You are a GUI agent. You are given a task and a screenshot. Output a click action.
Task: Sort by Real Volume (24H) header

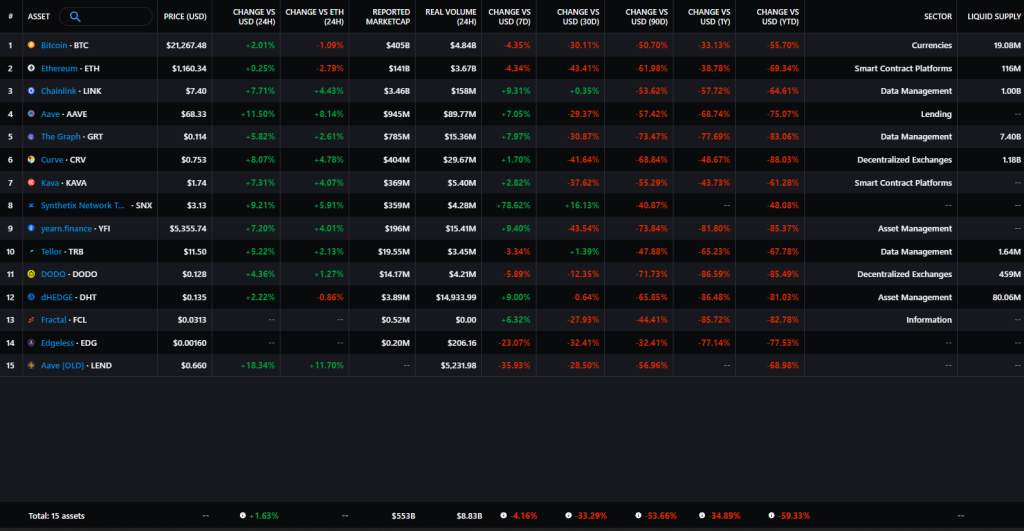click(x=451, y=16)
